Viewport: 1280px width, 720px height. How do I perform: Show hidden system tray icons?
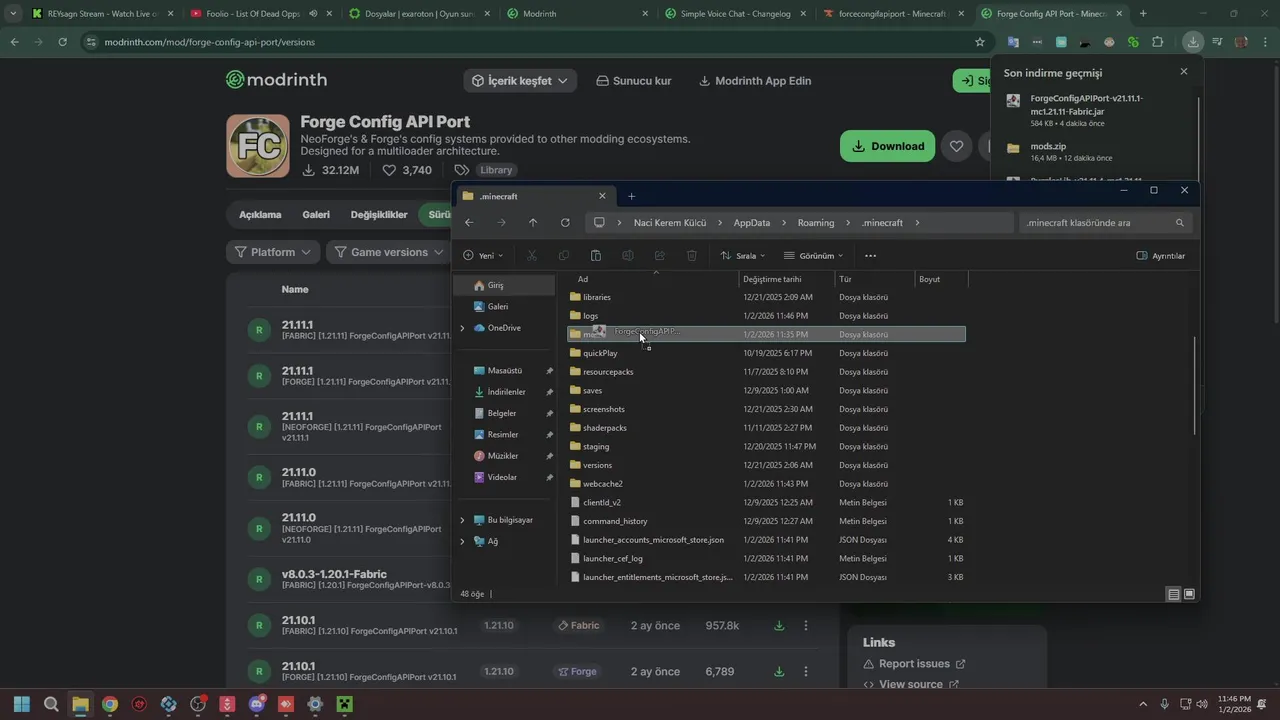point(1143,704)
